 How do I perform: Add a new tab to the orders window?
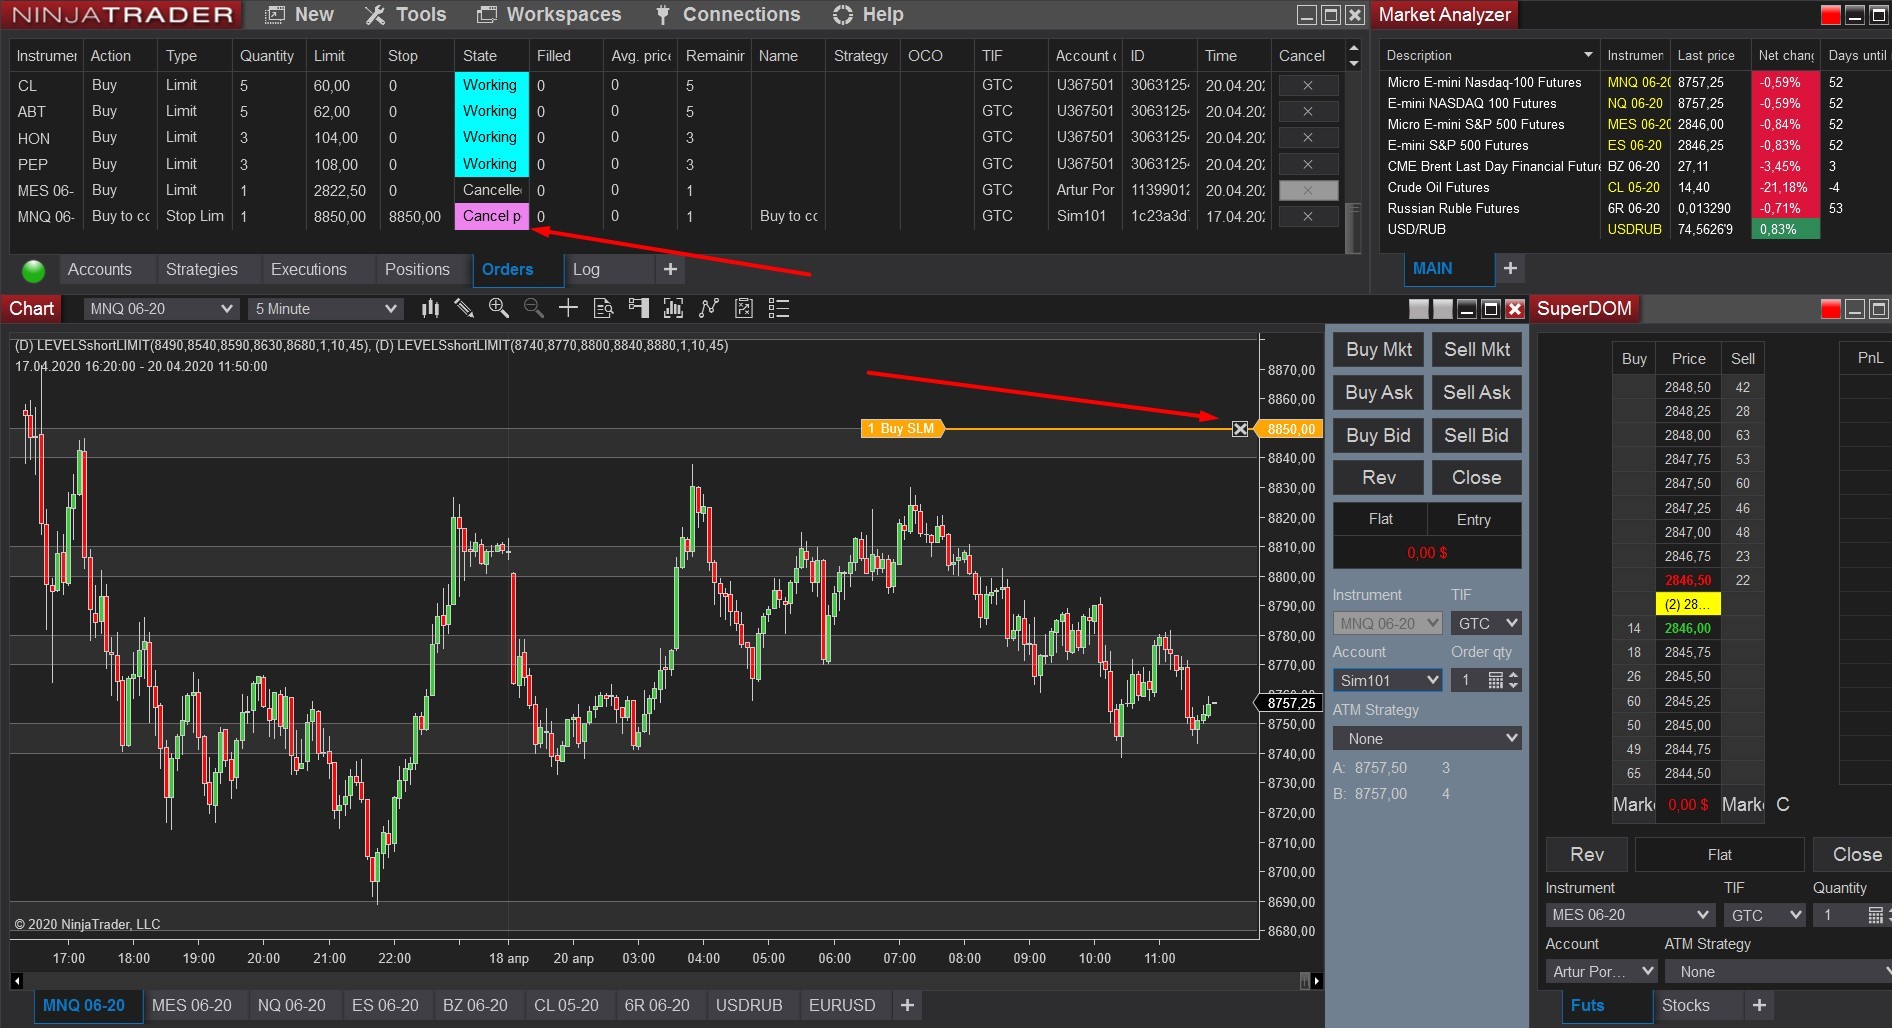670,269
